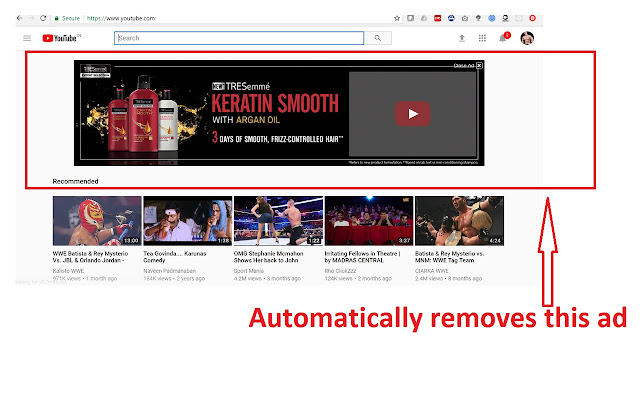
Task: Click the KERATIN SMOOTH ad banner text
Action: click(x=275, y=103)
